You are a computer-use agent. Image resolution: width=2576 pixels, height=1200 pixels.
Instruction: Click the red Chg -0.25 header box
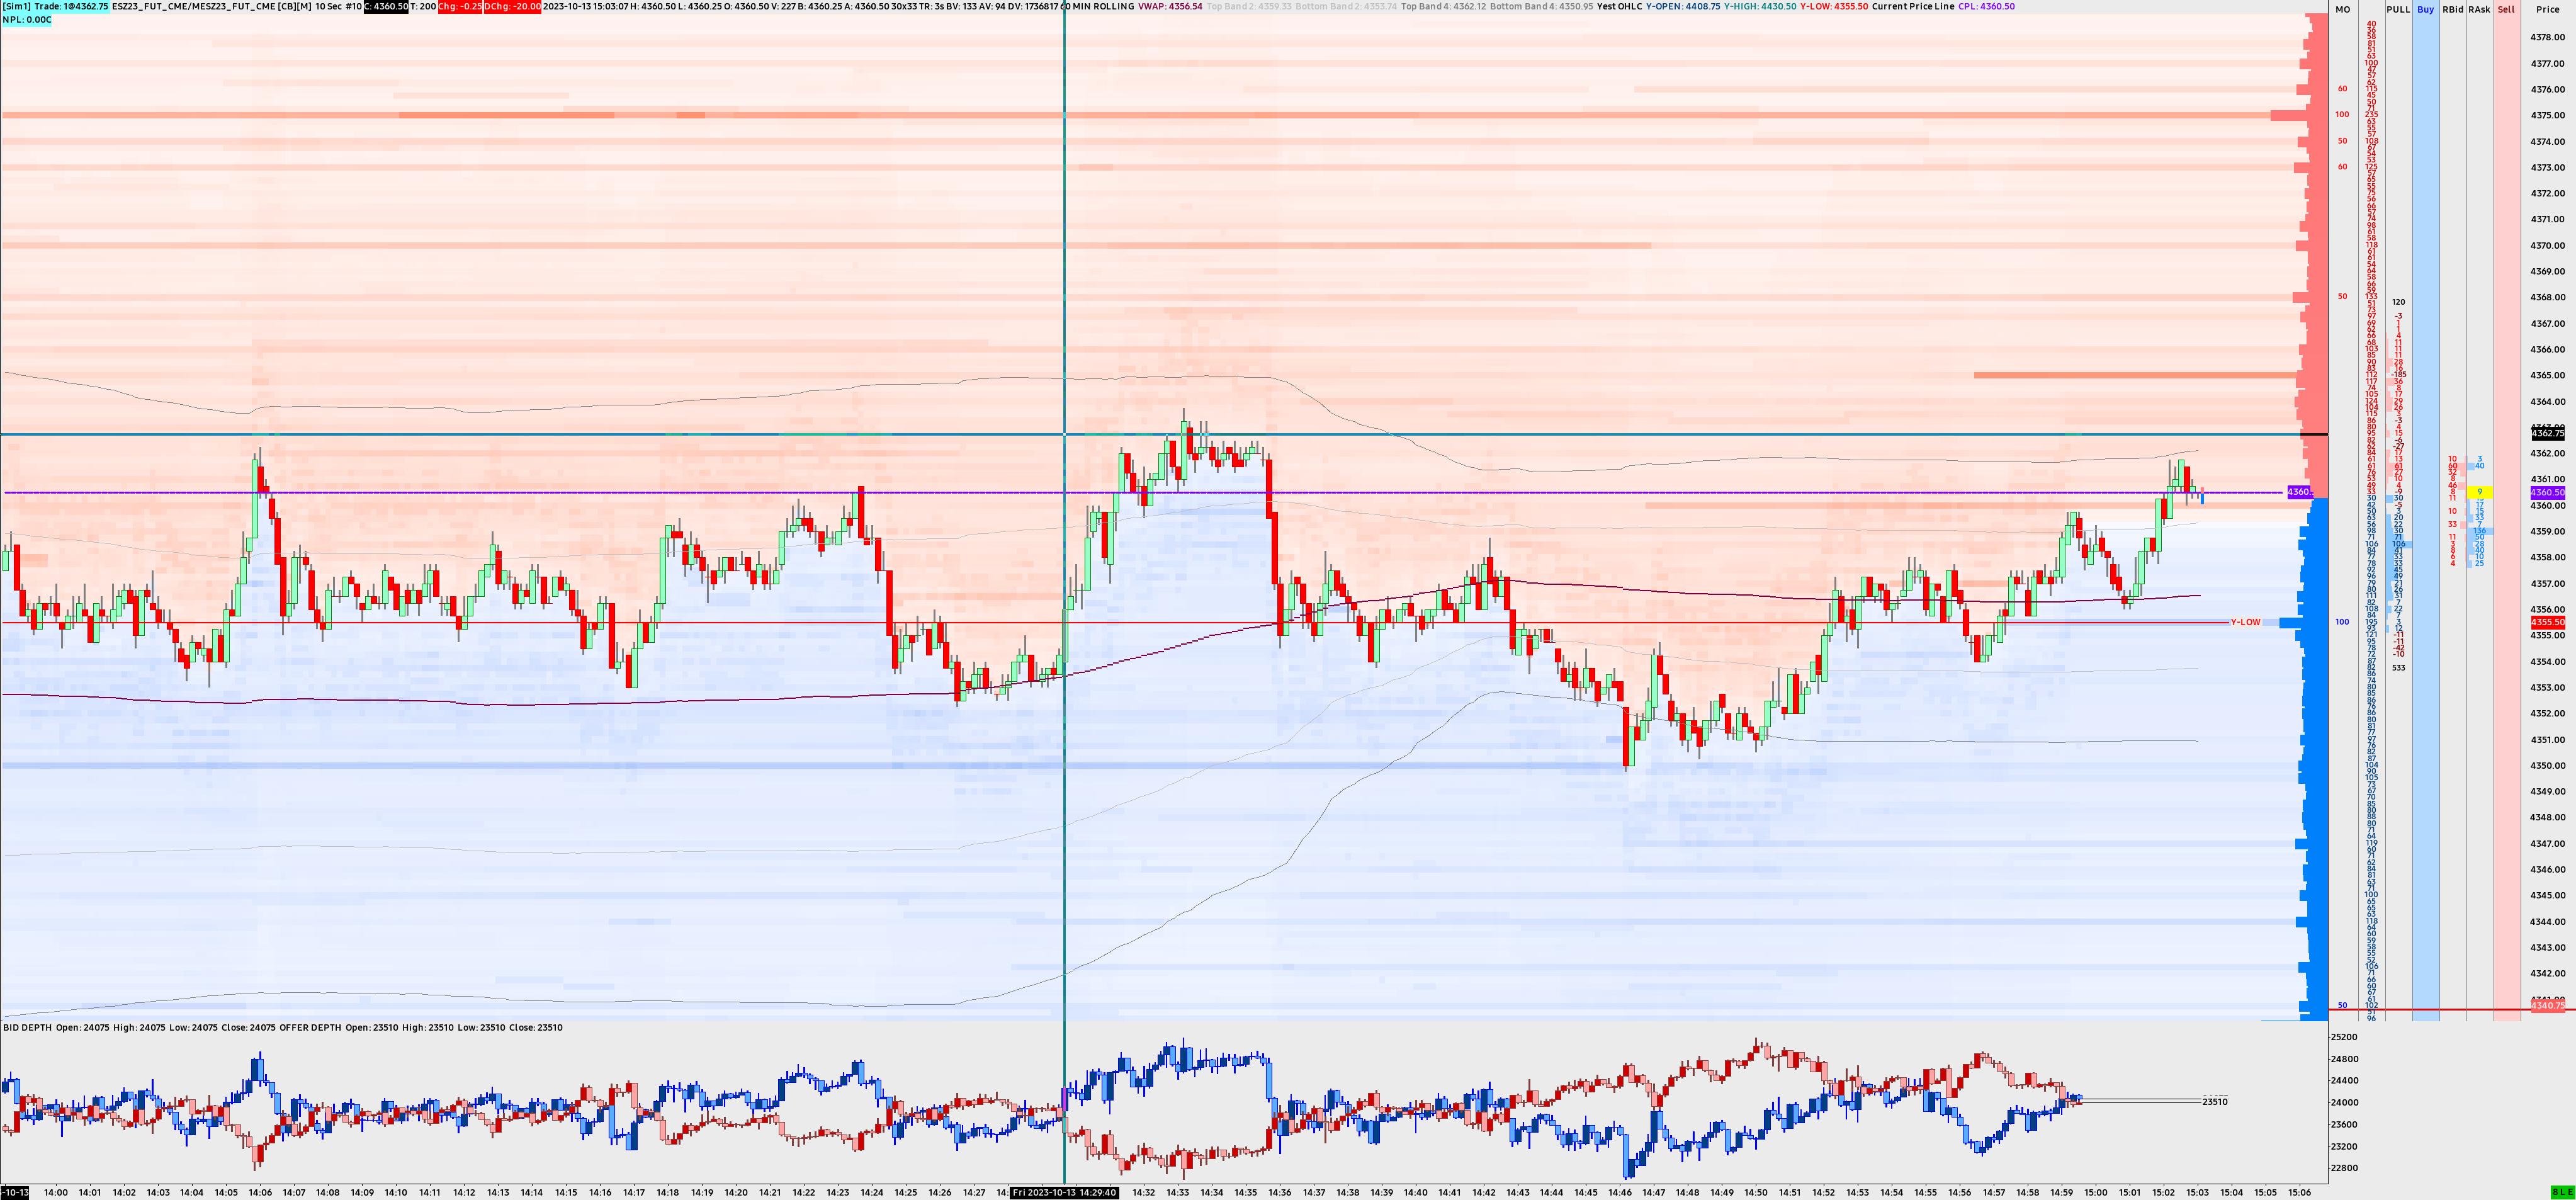pyautogui.click(x=459, y=6)
